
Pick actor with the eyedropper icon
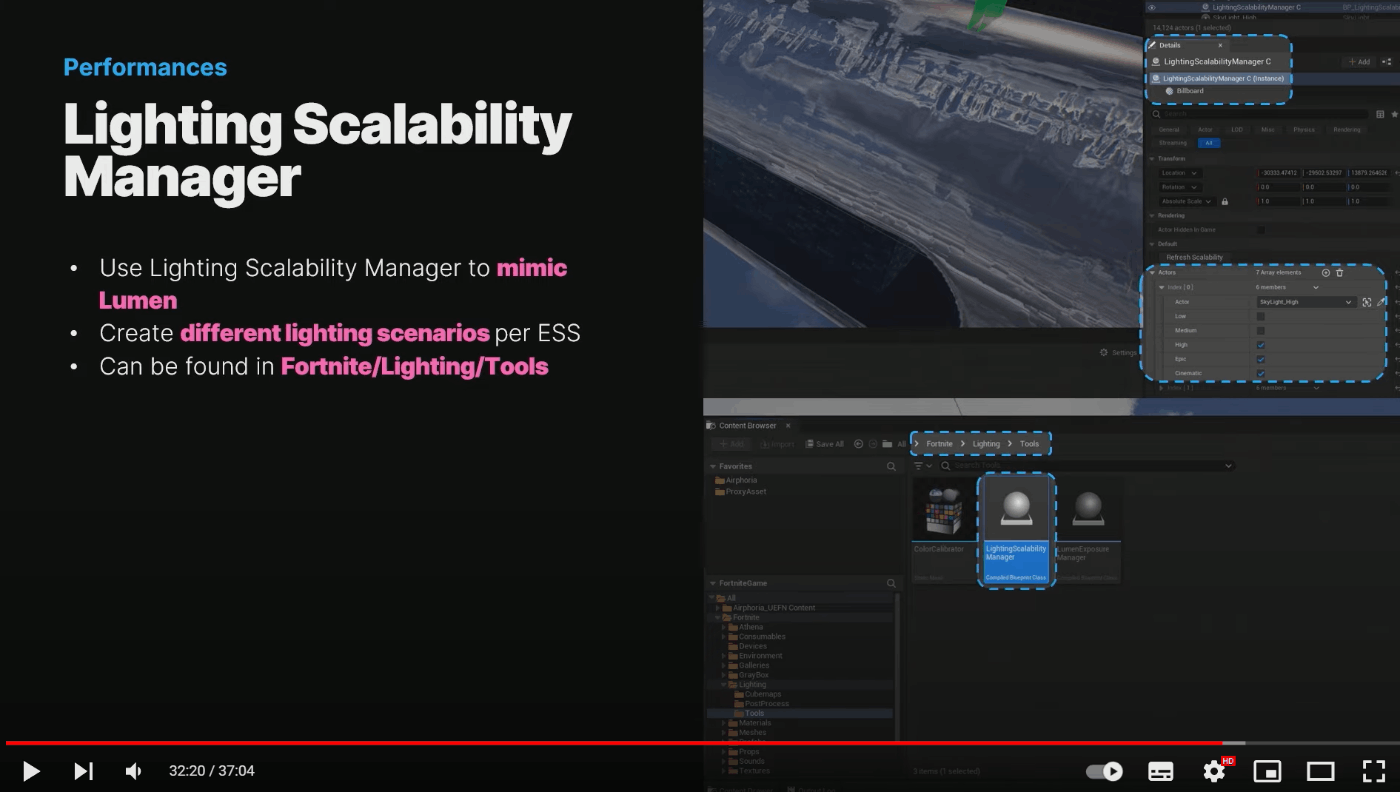(1381, 302)
